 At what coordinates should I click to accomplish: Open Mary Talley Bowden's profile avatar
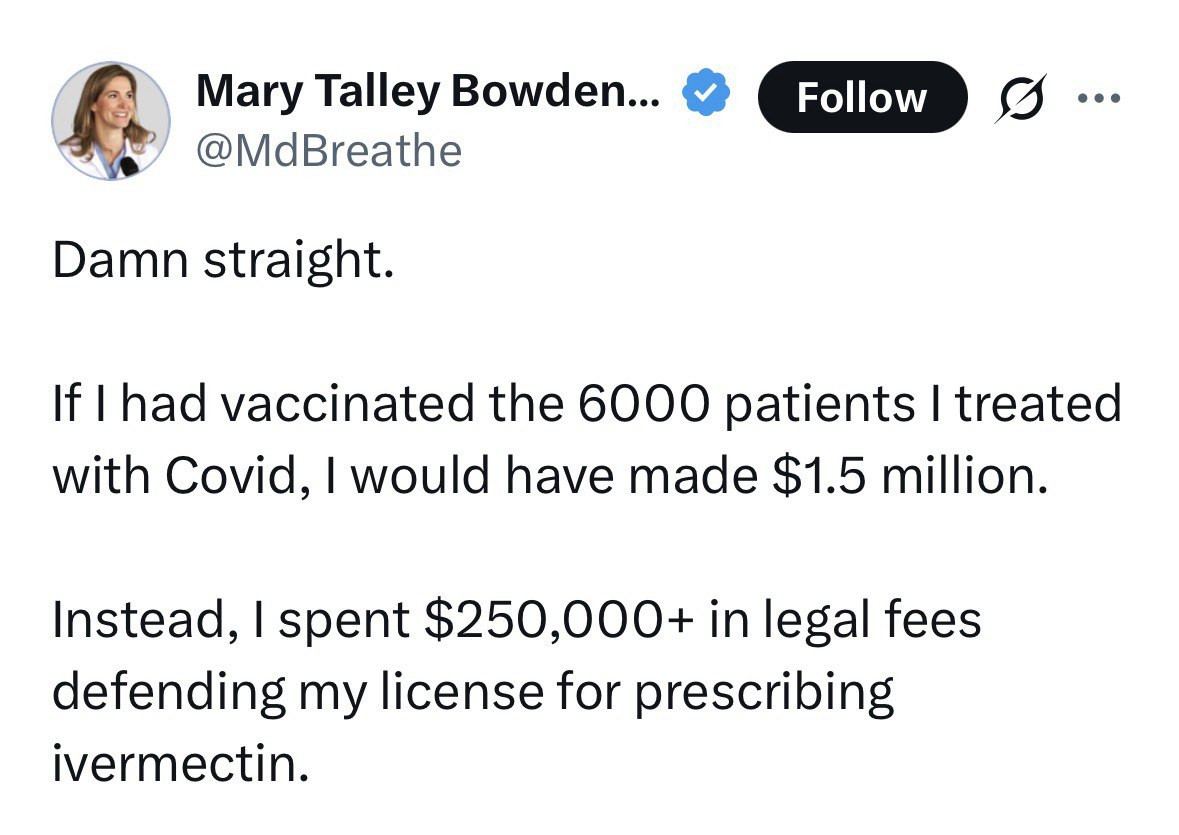pos(111,121)
